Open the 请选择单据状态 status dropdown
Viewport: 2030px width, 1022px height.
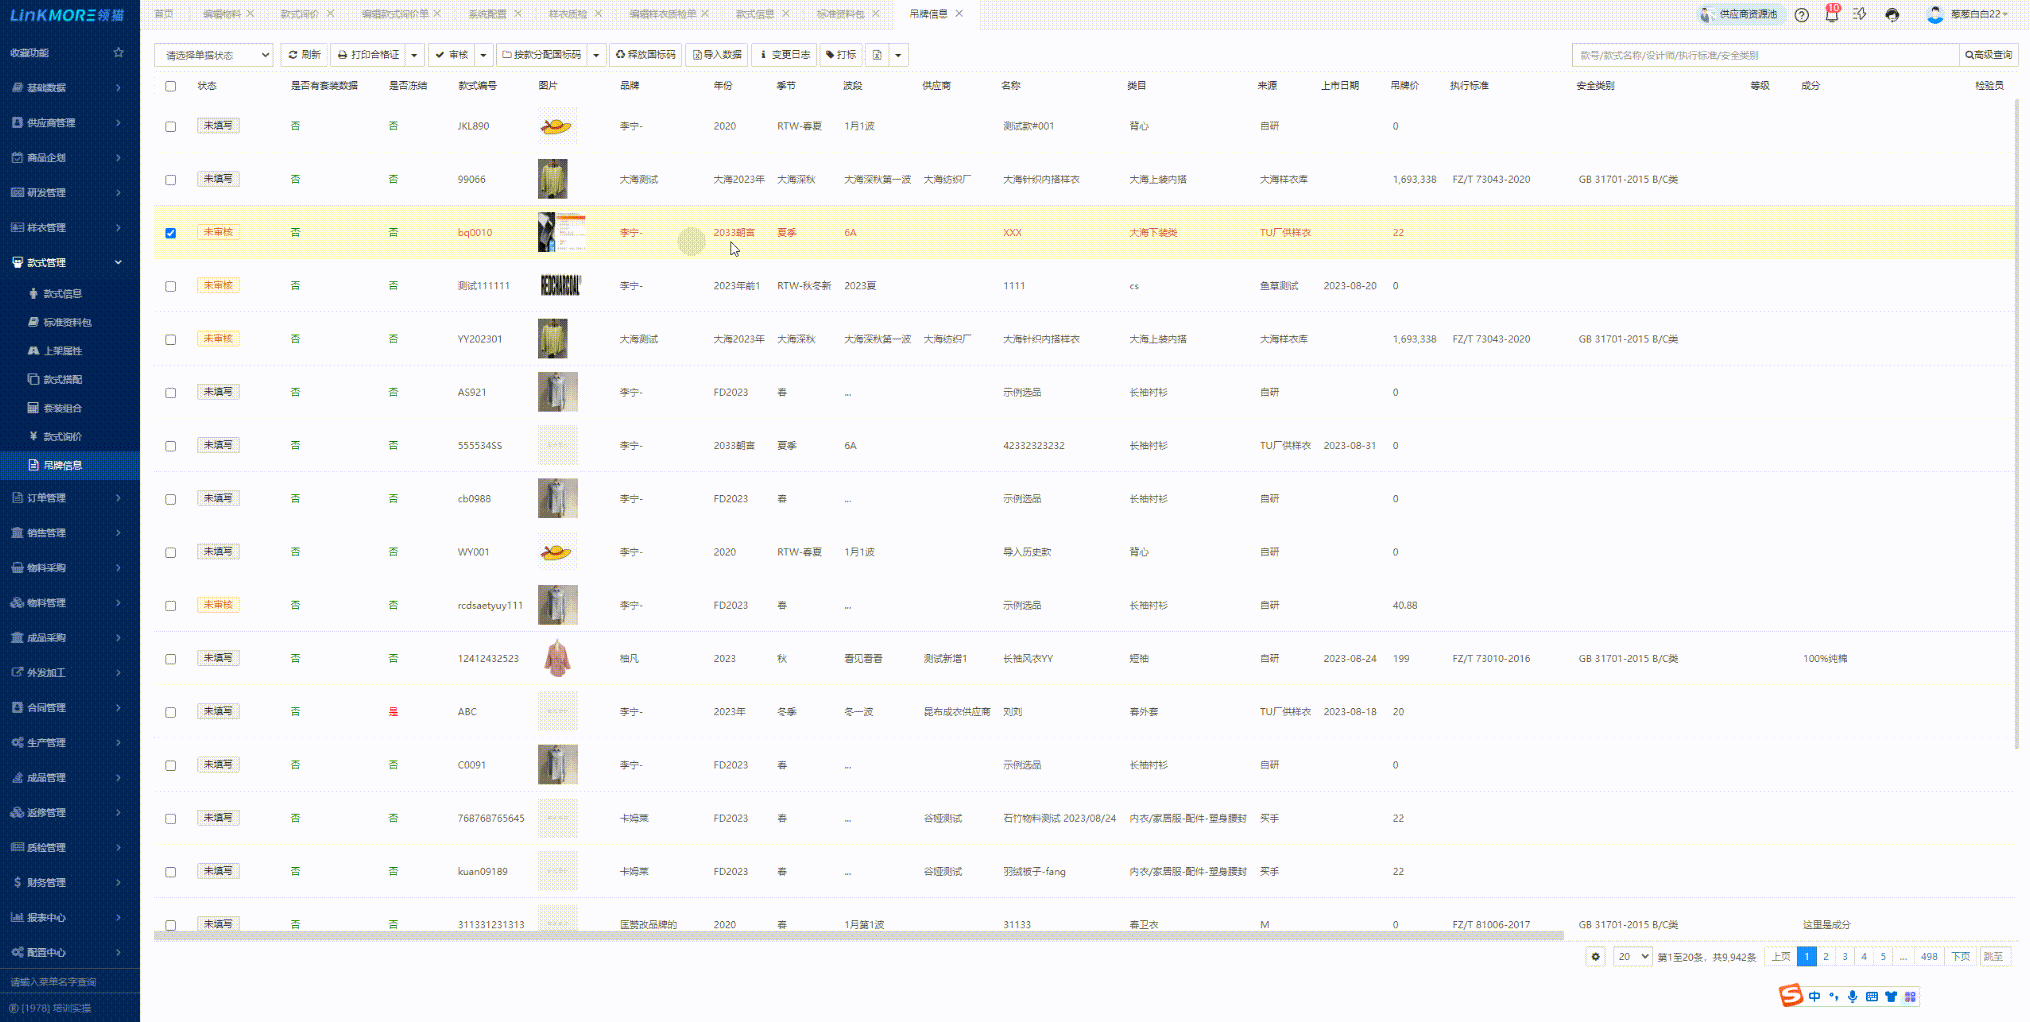click(x=213, y=55)
